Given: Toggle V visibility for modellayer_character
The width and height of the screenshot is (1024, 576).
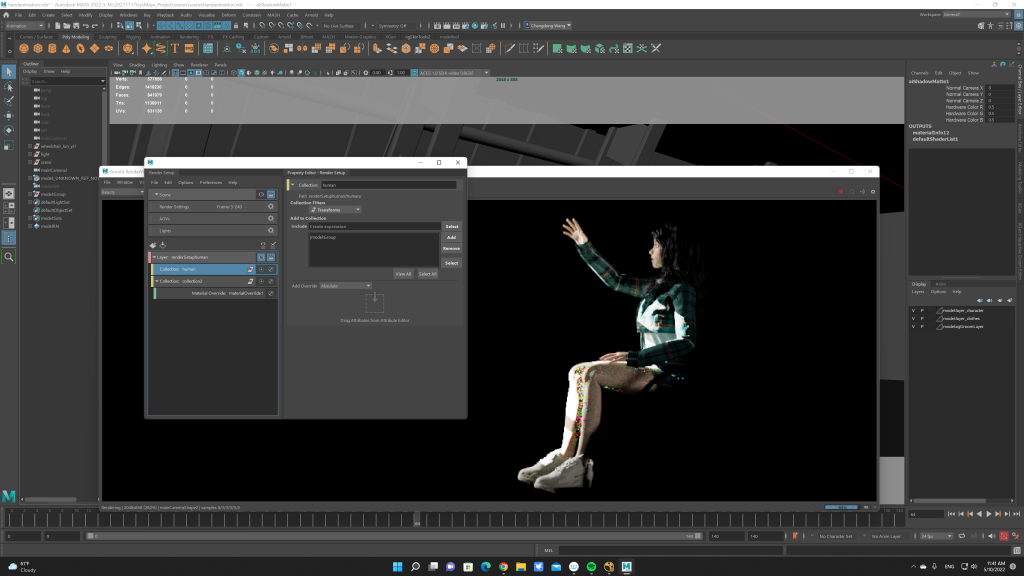Looking at the screenshot, I should tap(913, 310).
